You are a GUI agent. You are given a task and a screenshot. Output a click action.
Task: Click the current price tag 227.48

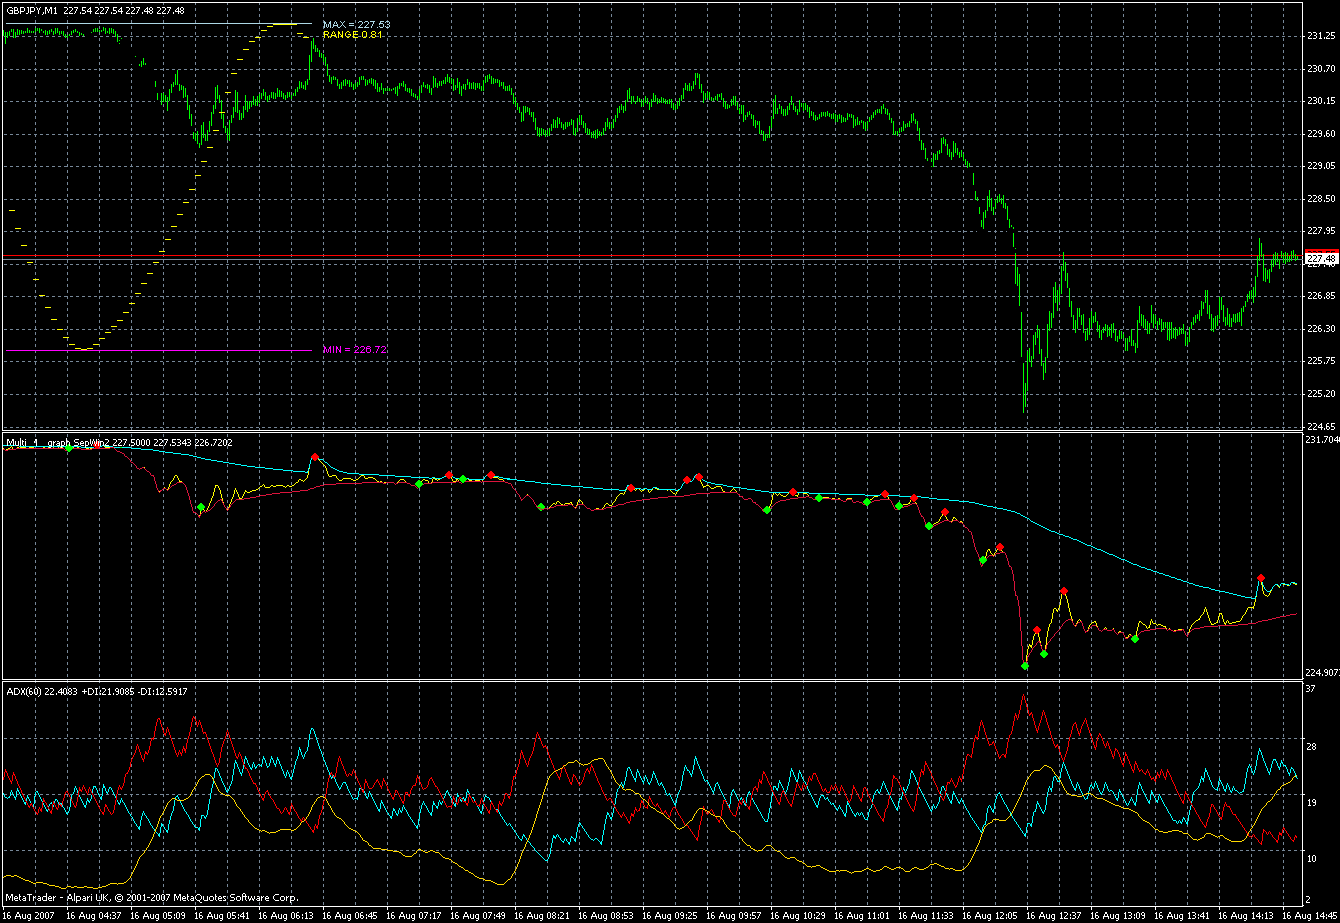(1322, 259)
